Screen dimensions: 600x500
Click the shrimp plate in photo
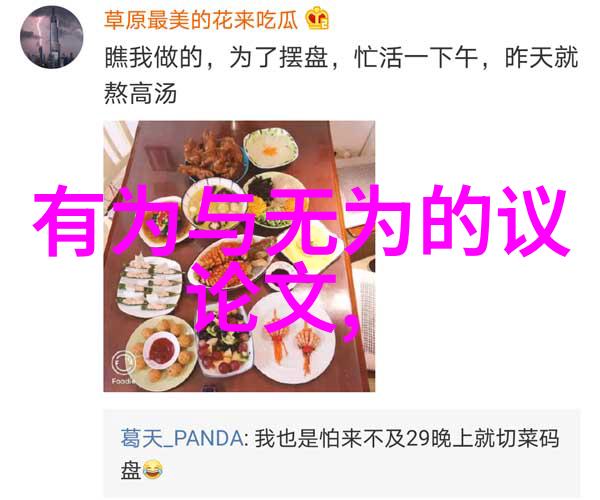click(294, 340)
